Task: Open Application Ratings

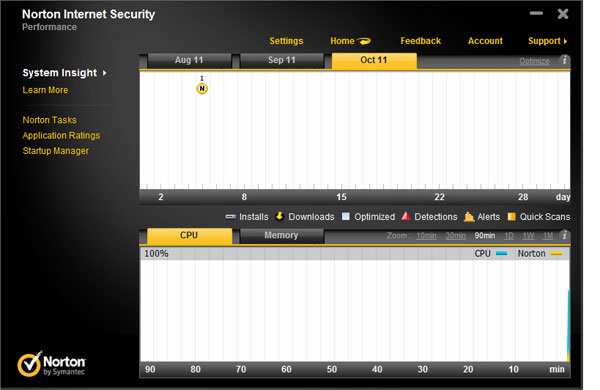Action: tap(61, 135)
